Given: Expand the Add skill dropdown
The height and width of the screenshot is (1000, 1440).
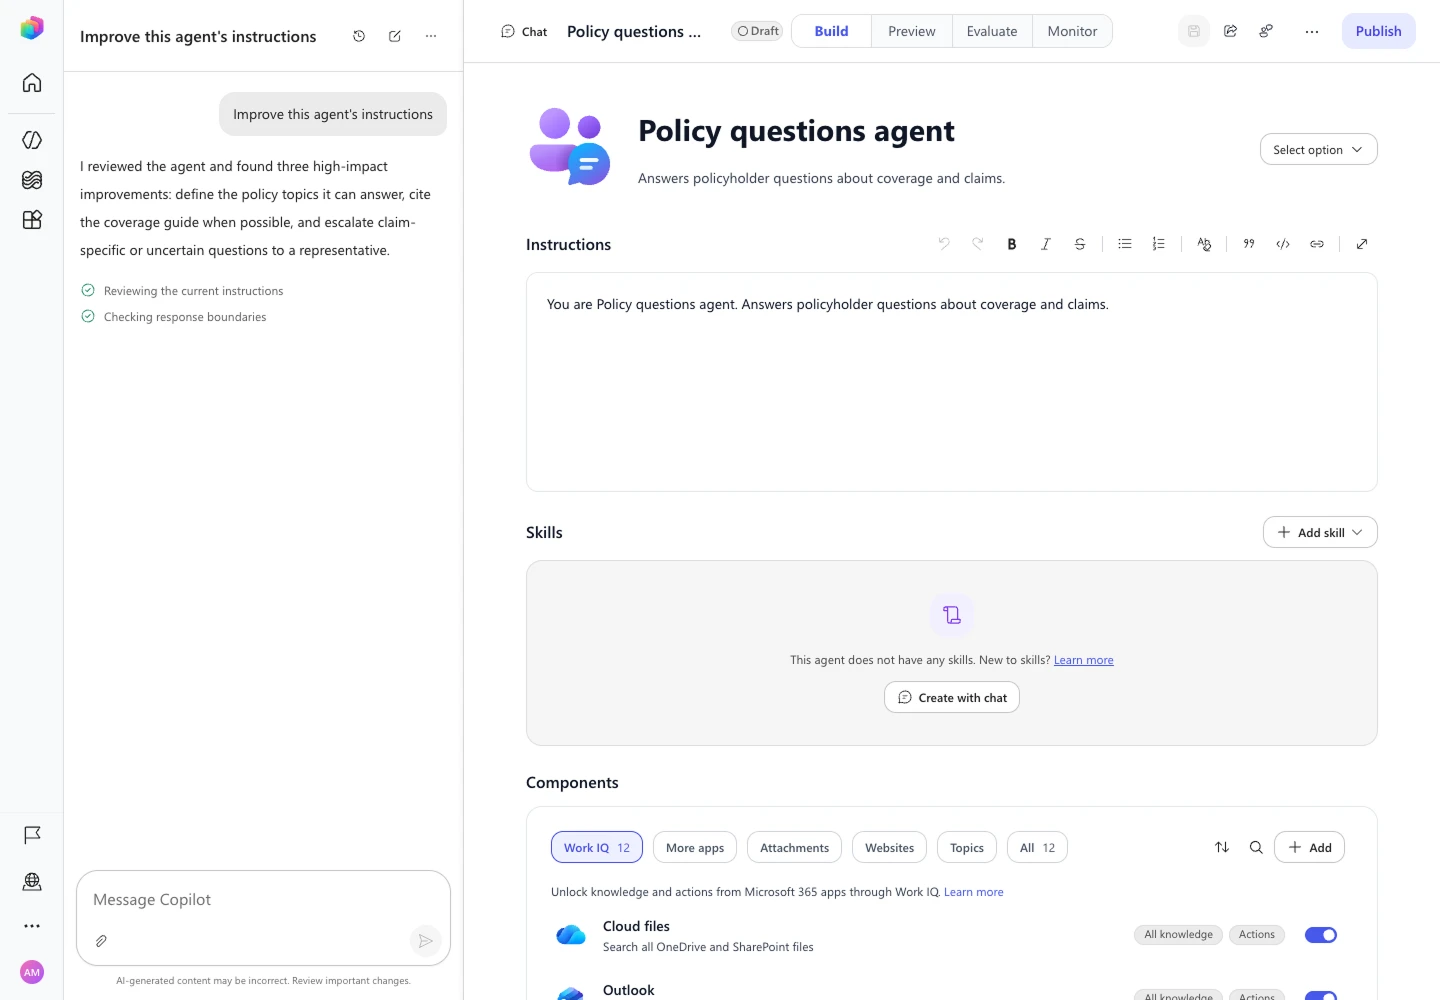Looking at the screenshot, I should pyautogui.click(x=1320, y=532).
